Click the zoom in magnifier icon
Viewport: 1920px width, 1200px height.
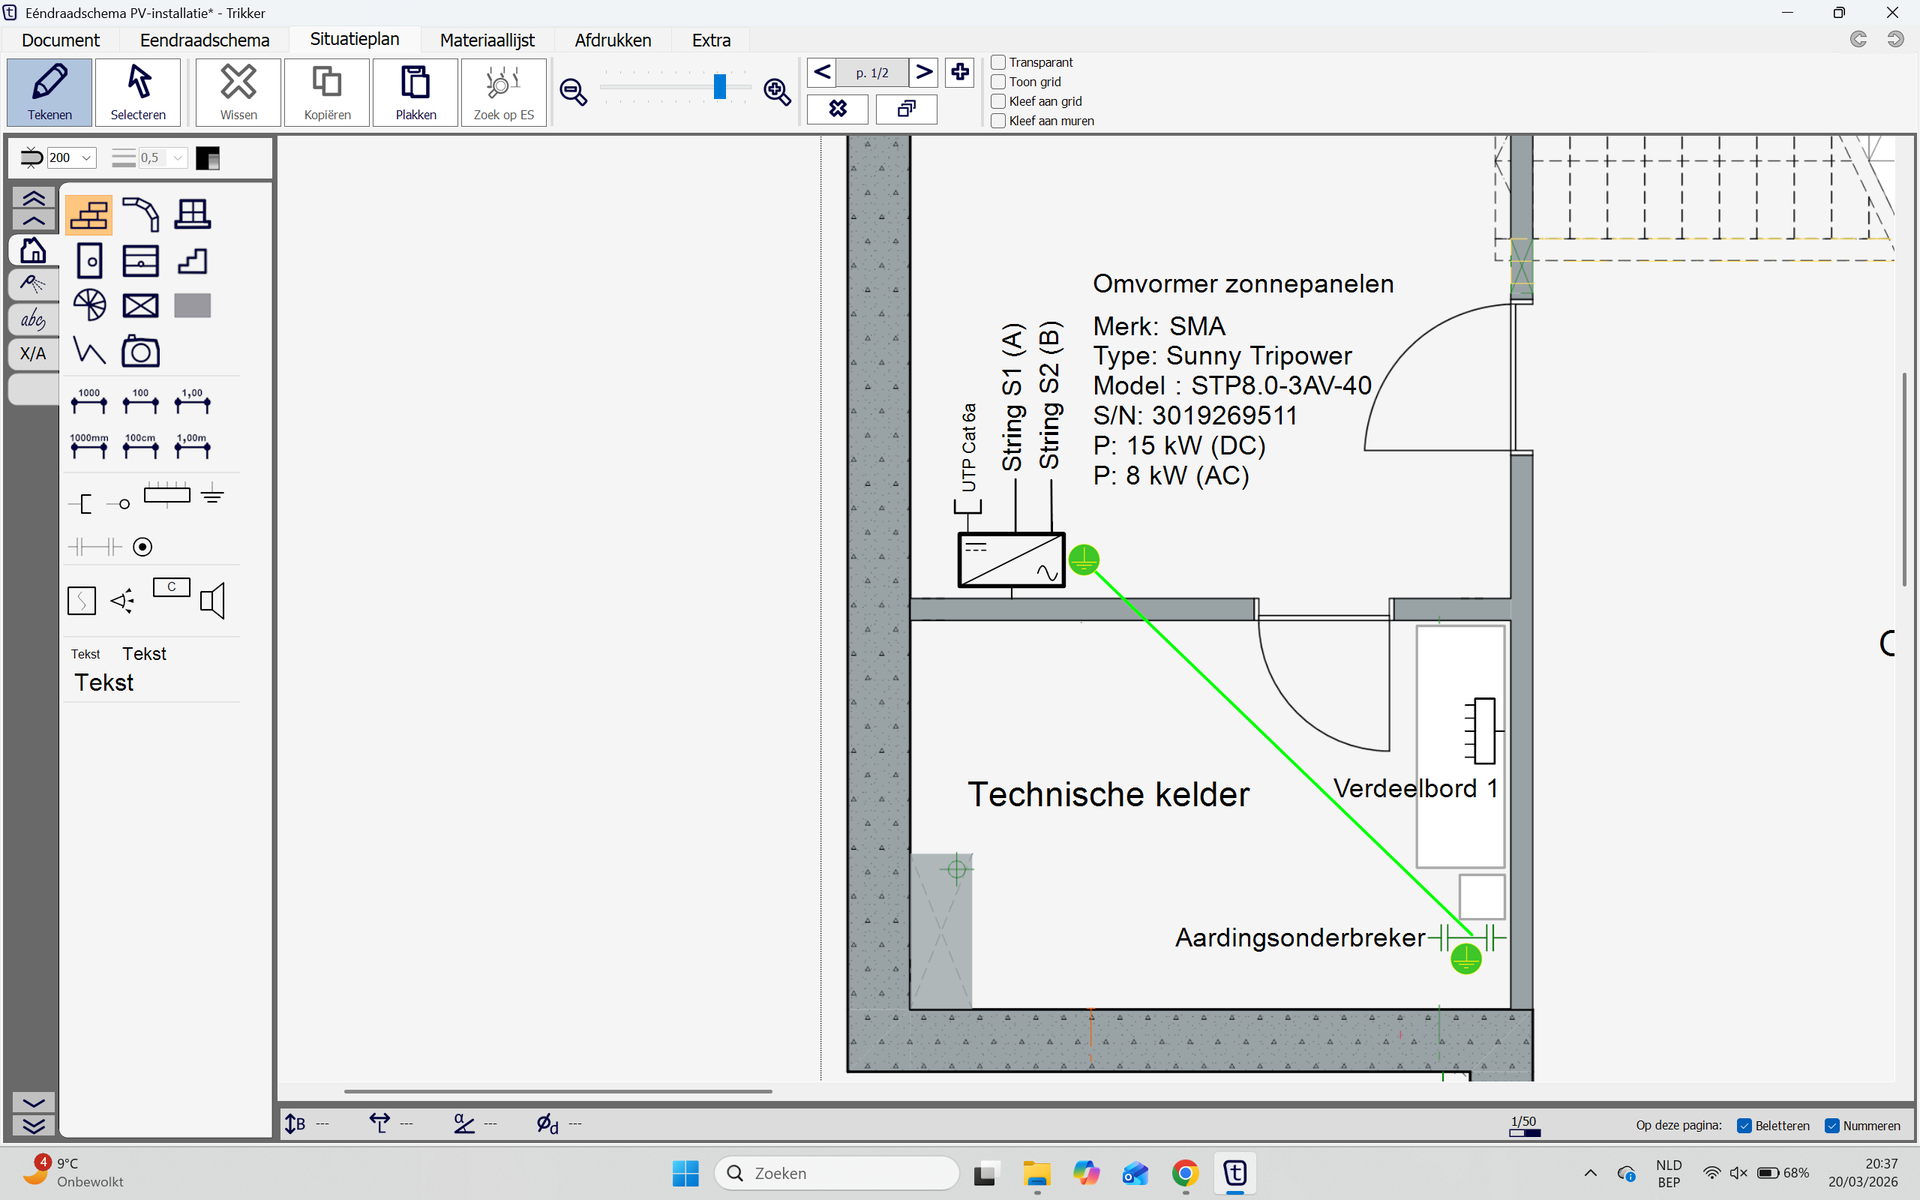tap(777, 92)
